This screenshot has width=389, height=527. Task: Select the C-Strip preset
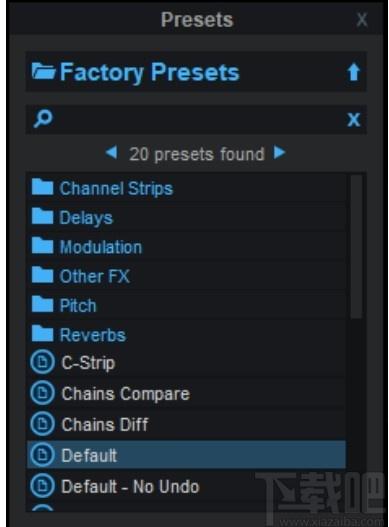click(x=186, y=363)
